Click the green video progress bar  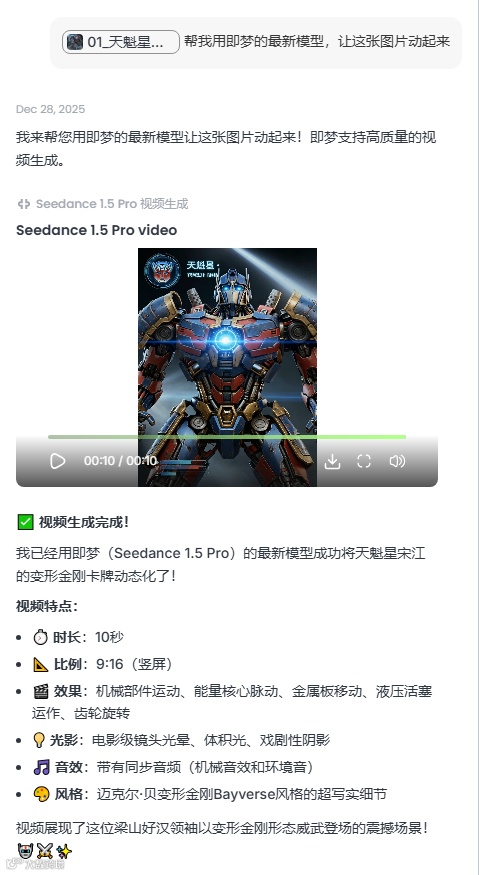pyautogui.click(x=227, y=437)
